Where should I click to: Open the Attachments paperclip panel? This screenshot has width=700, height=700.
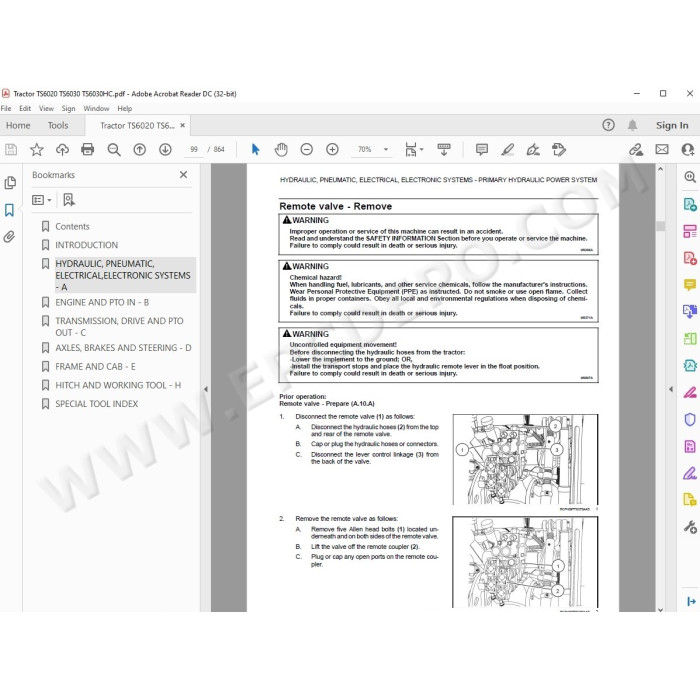tap(9, 237)
